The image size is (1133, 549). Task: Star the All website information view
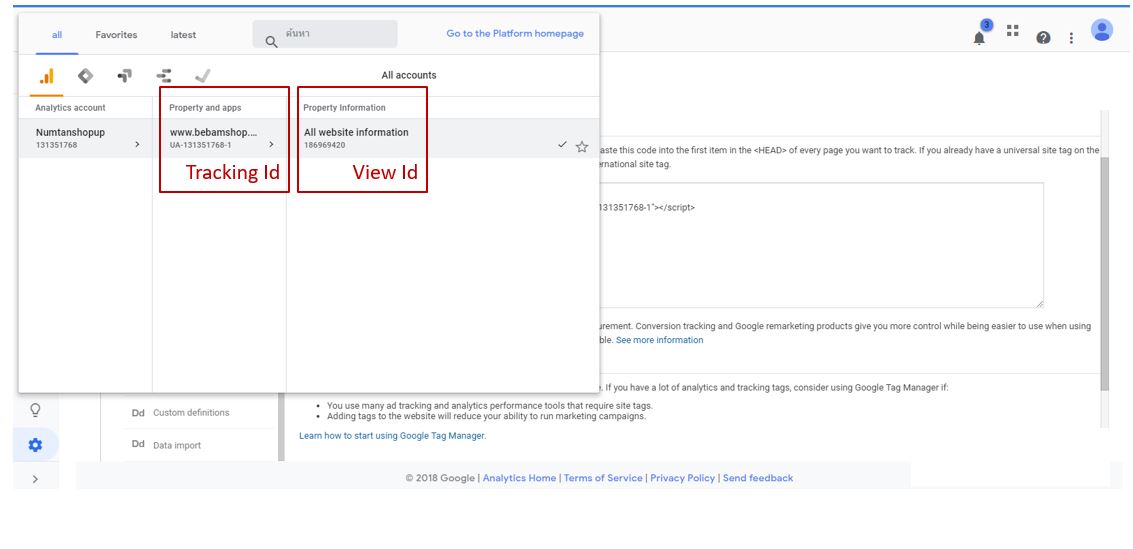[x=582, y=147]
